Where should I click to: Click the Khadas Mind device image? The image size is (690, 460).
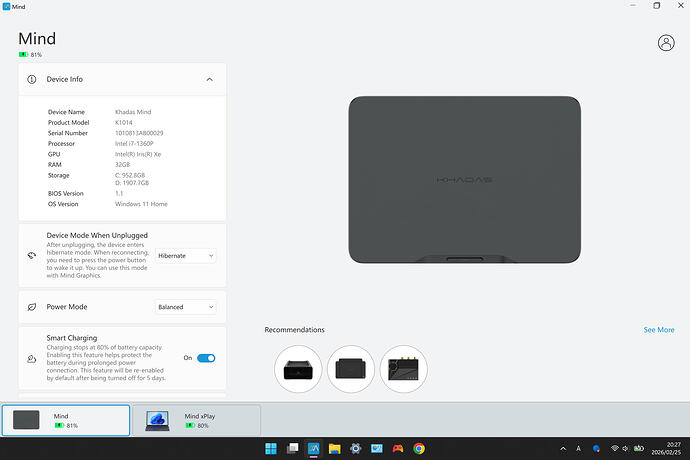point(464,180)
